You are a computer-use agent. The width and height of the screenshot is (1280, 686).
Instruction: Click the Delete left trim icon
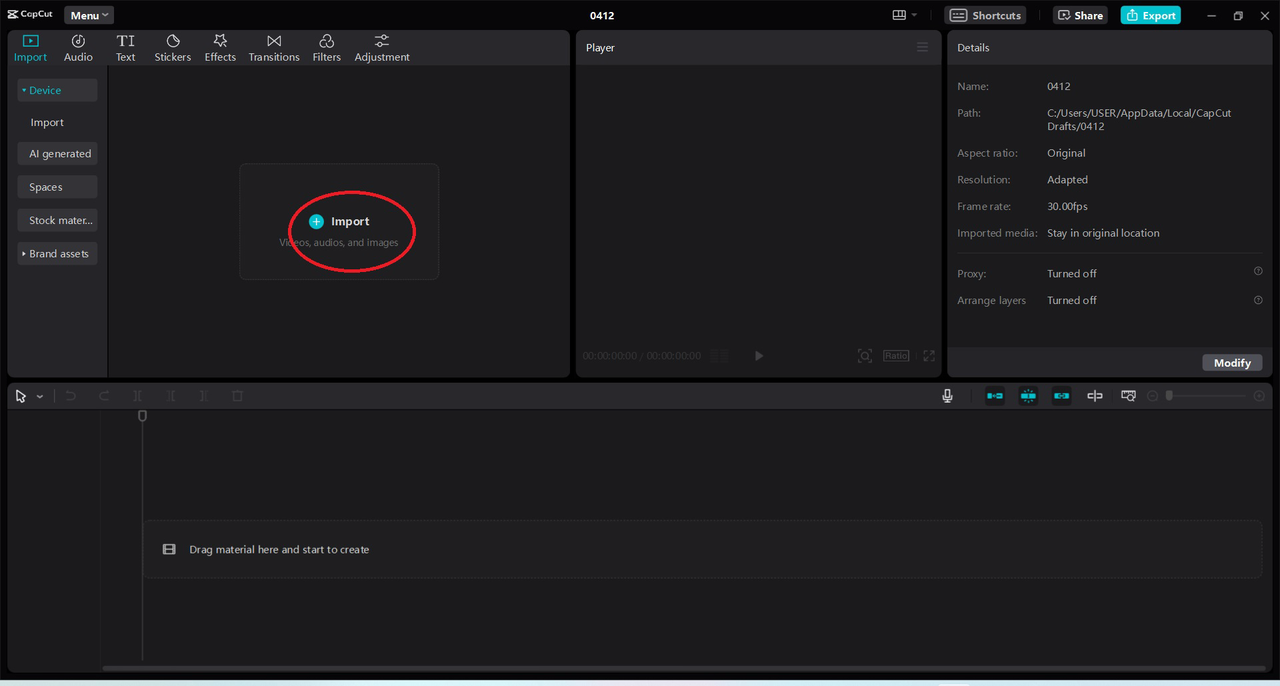[x=171, y=396]
